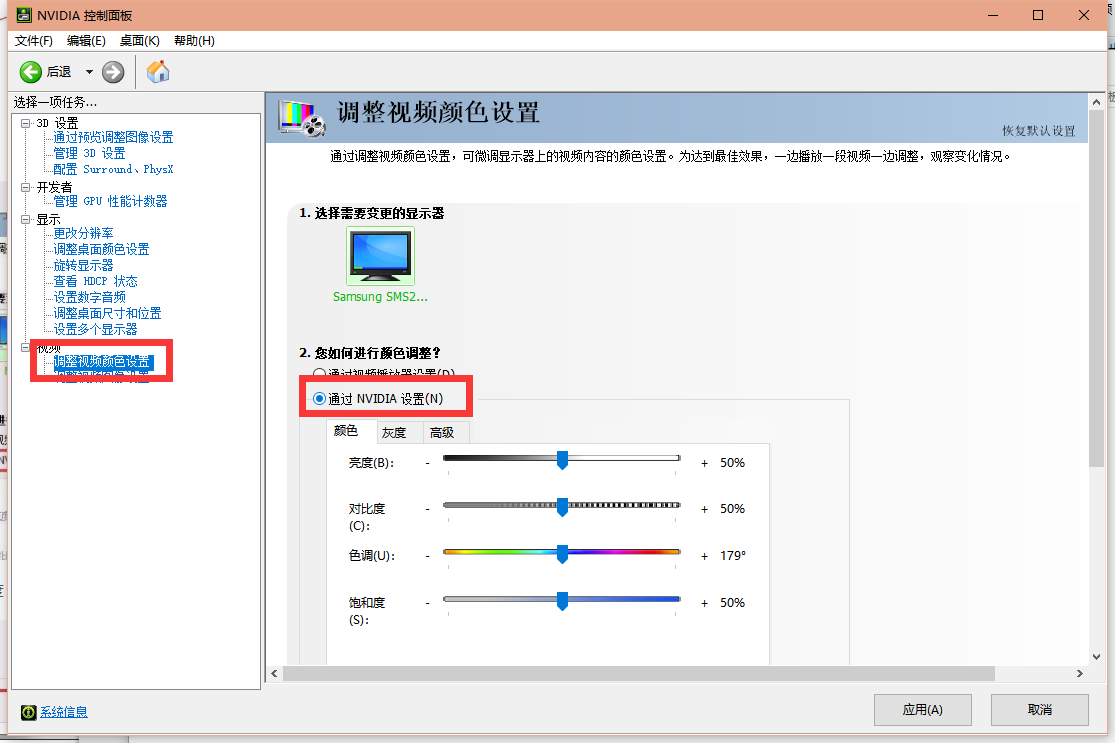Click the Forward arrow icon in toolbar
This screenshot has height=743, width=1115.
coord(113,72)
